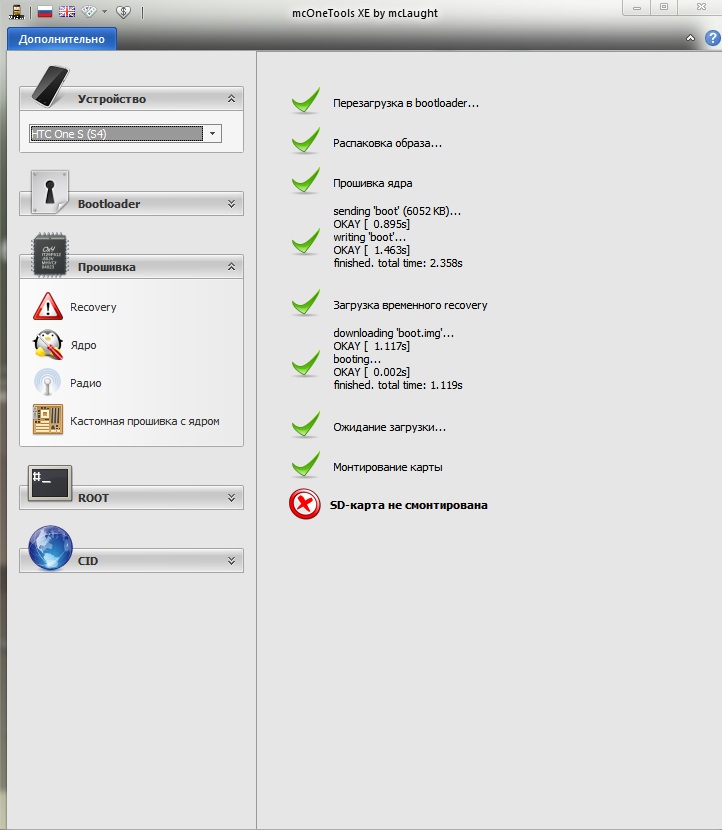Image resolution: width=722 pixels, height=830 pixels.
Task: Select the Ядро kernel option
Action: (x=83, y=345)
